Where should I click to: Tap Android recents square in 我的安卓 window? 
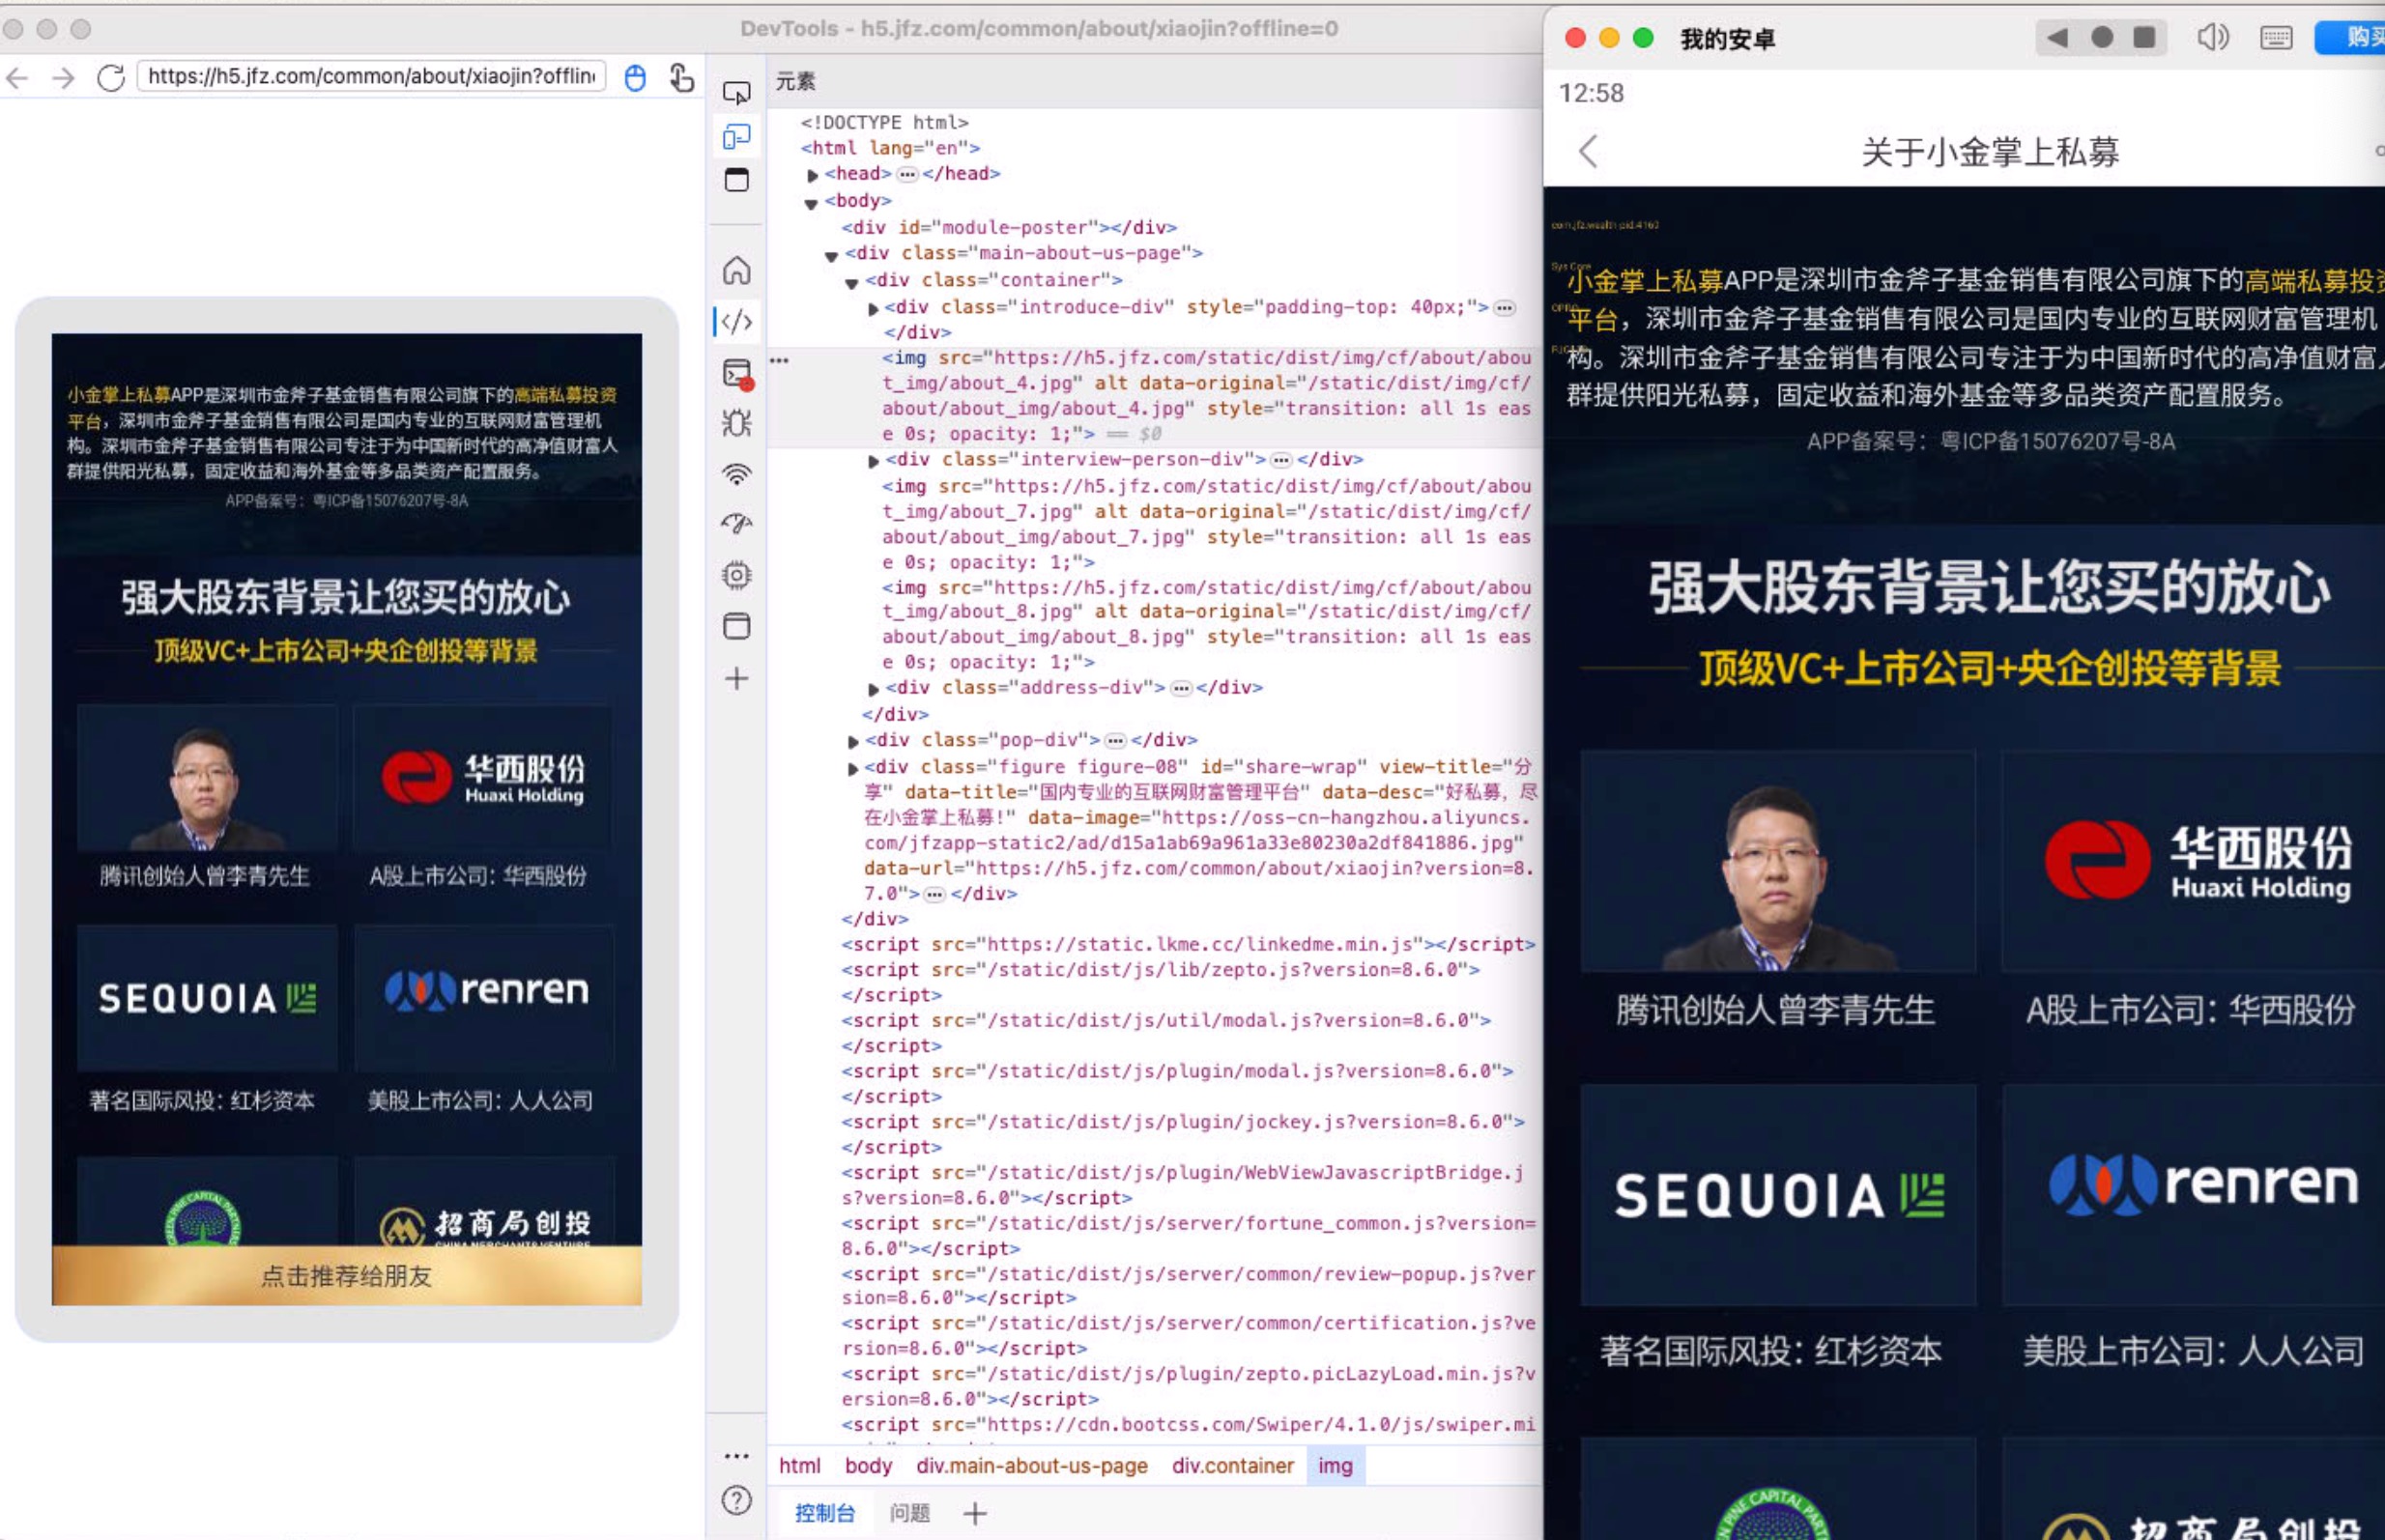coord(2144,38)
